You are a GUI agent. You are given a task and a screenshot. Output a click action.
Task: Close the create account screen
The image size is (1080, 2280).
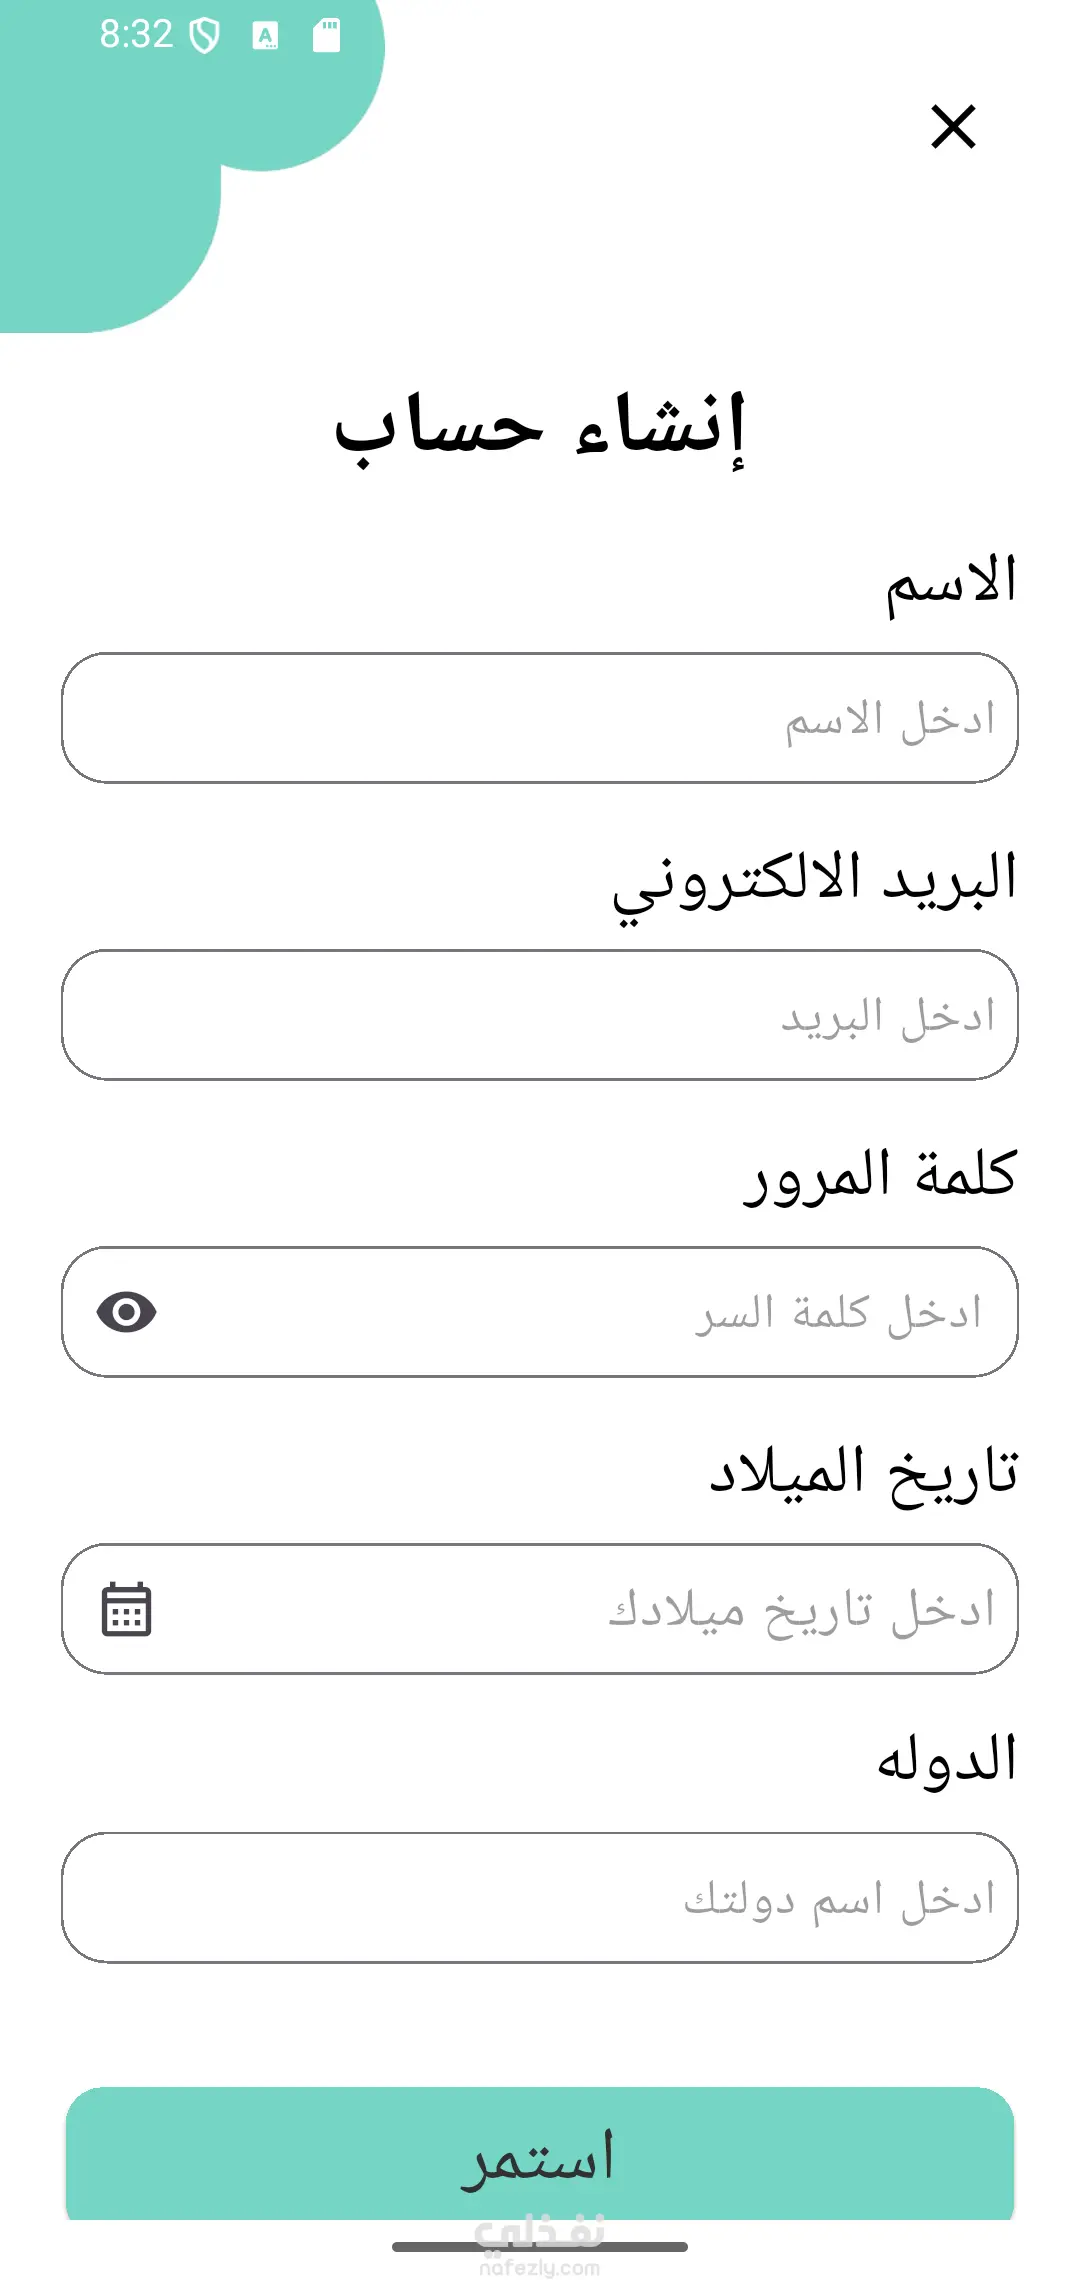pos(953,127)
